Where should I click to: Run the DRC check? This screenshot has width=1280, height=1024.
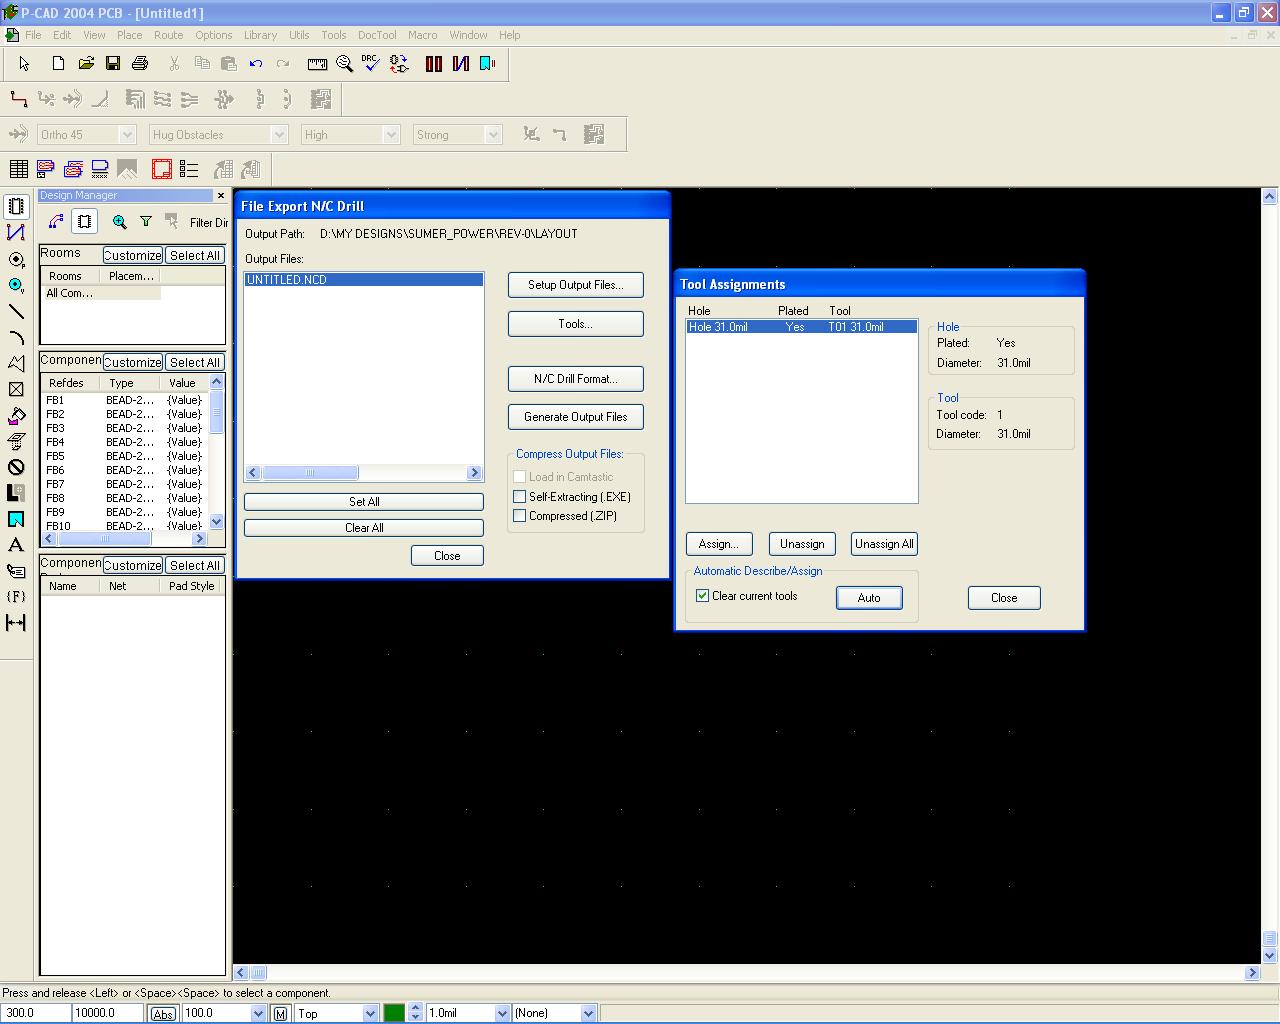[371, 63]
